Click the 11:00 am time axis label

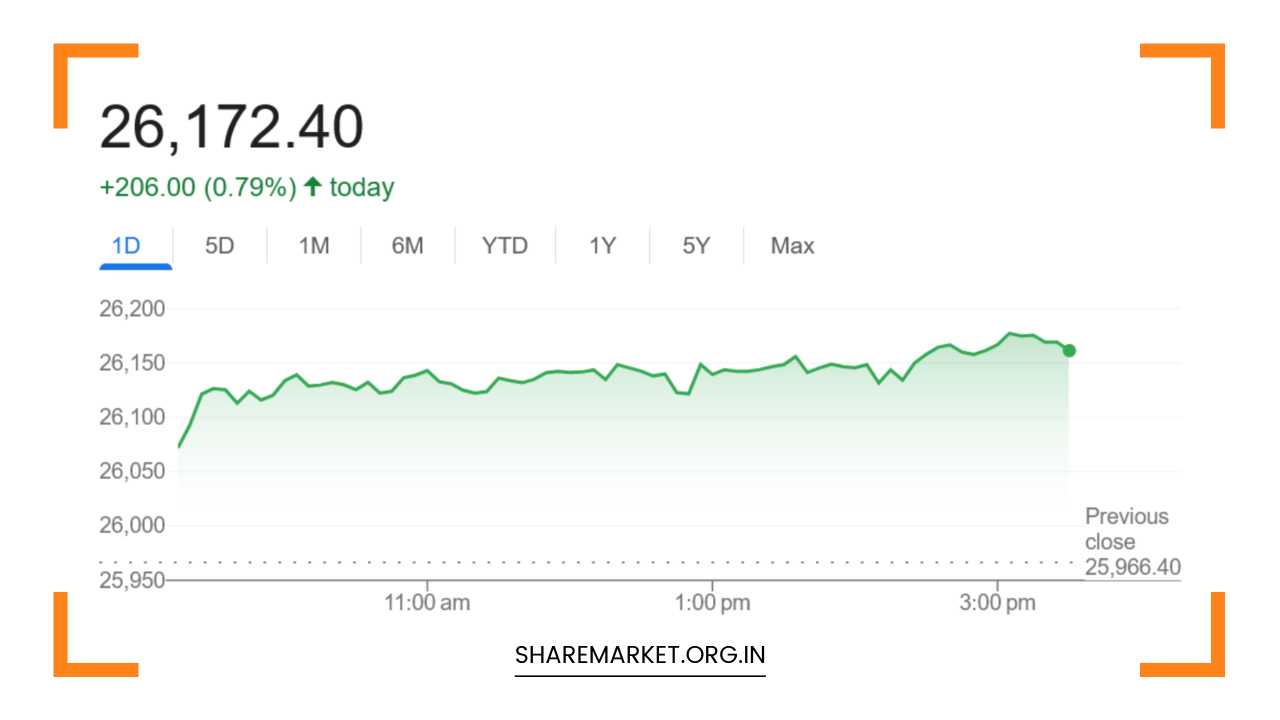pos(427,603)
